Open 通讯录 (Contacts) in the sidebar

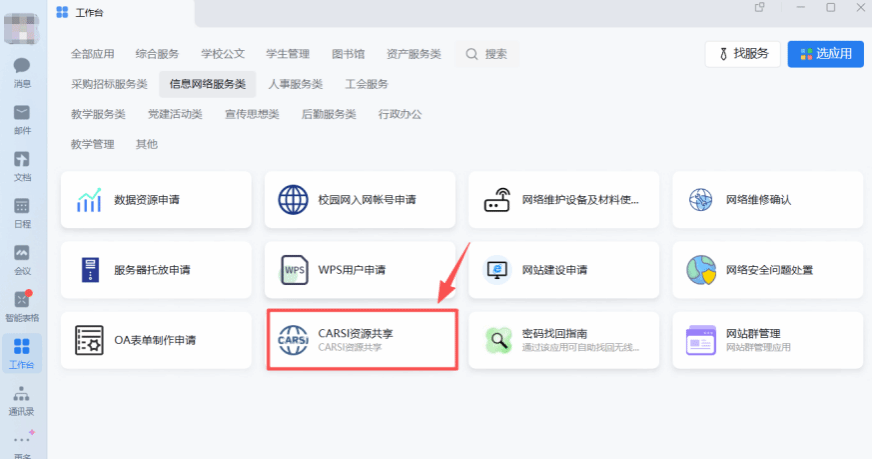coord(22,398)
